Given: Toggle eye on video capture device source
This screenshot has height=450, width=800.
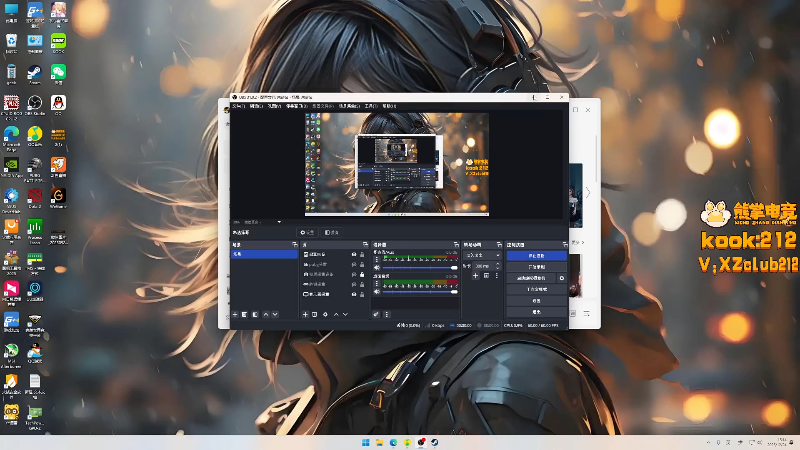Looking at the screenshot, I should pos(354,274).
